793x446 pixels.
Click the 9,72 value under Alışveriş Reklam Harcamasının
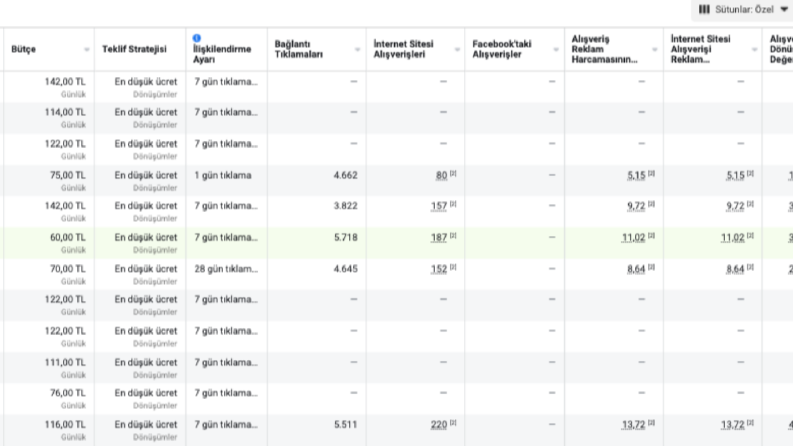(x=636, y=206)
